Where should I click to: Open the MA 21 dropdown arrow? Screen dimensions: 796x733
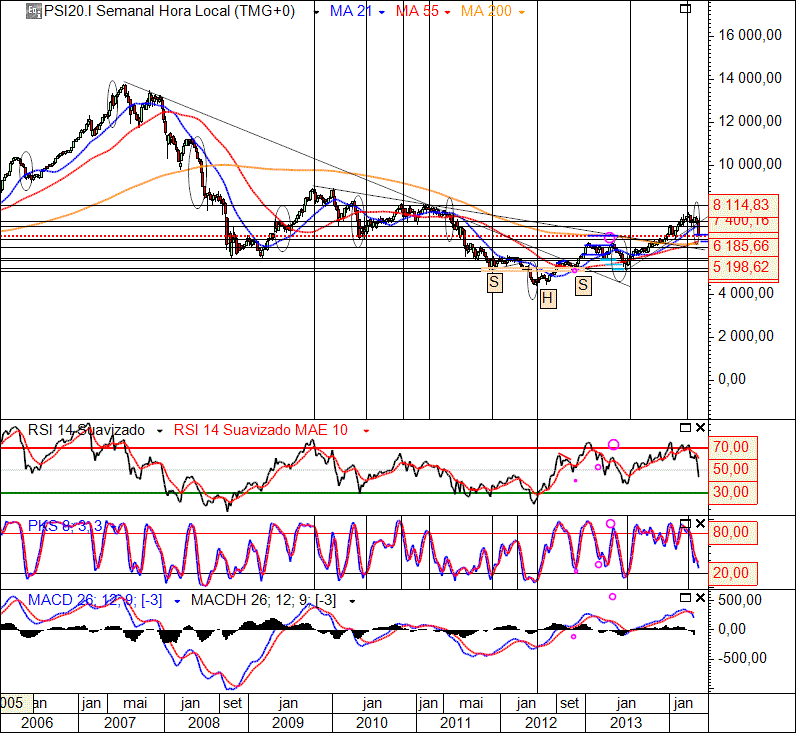[x=383, y=12]
